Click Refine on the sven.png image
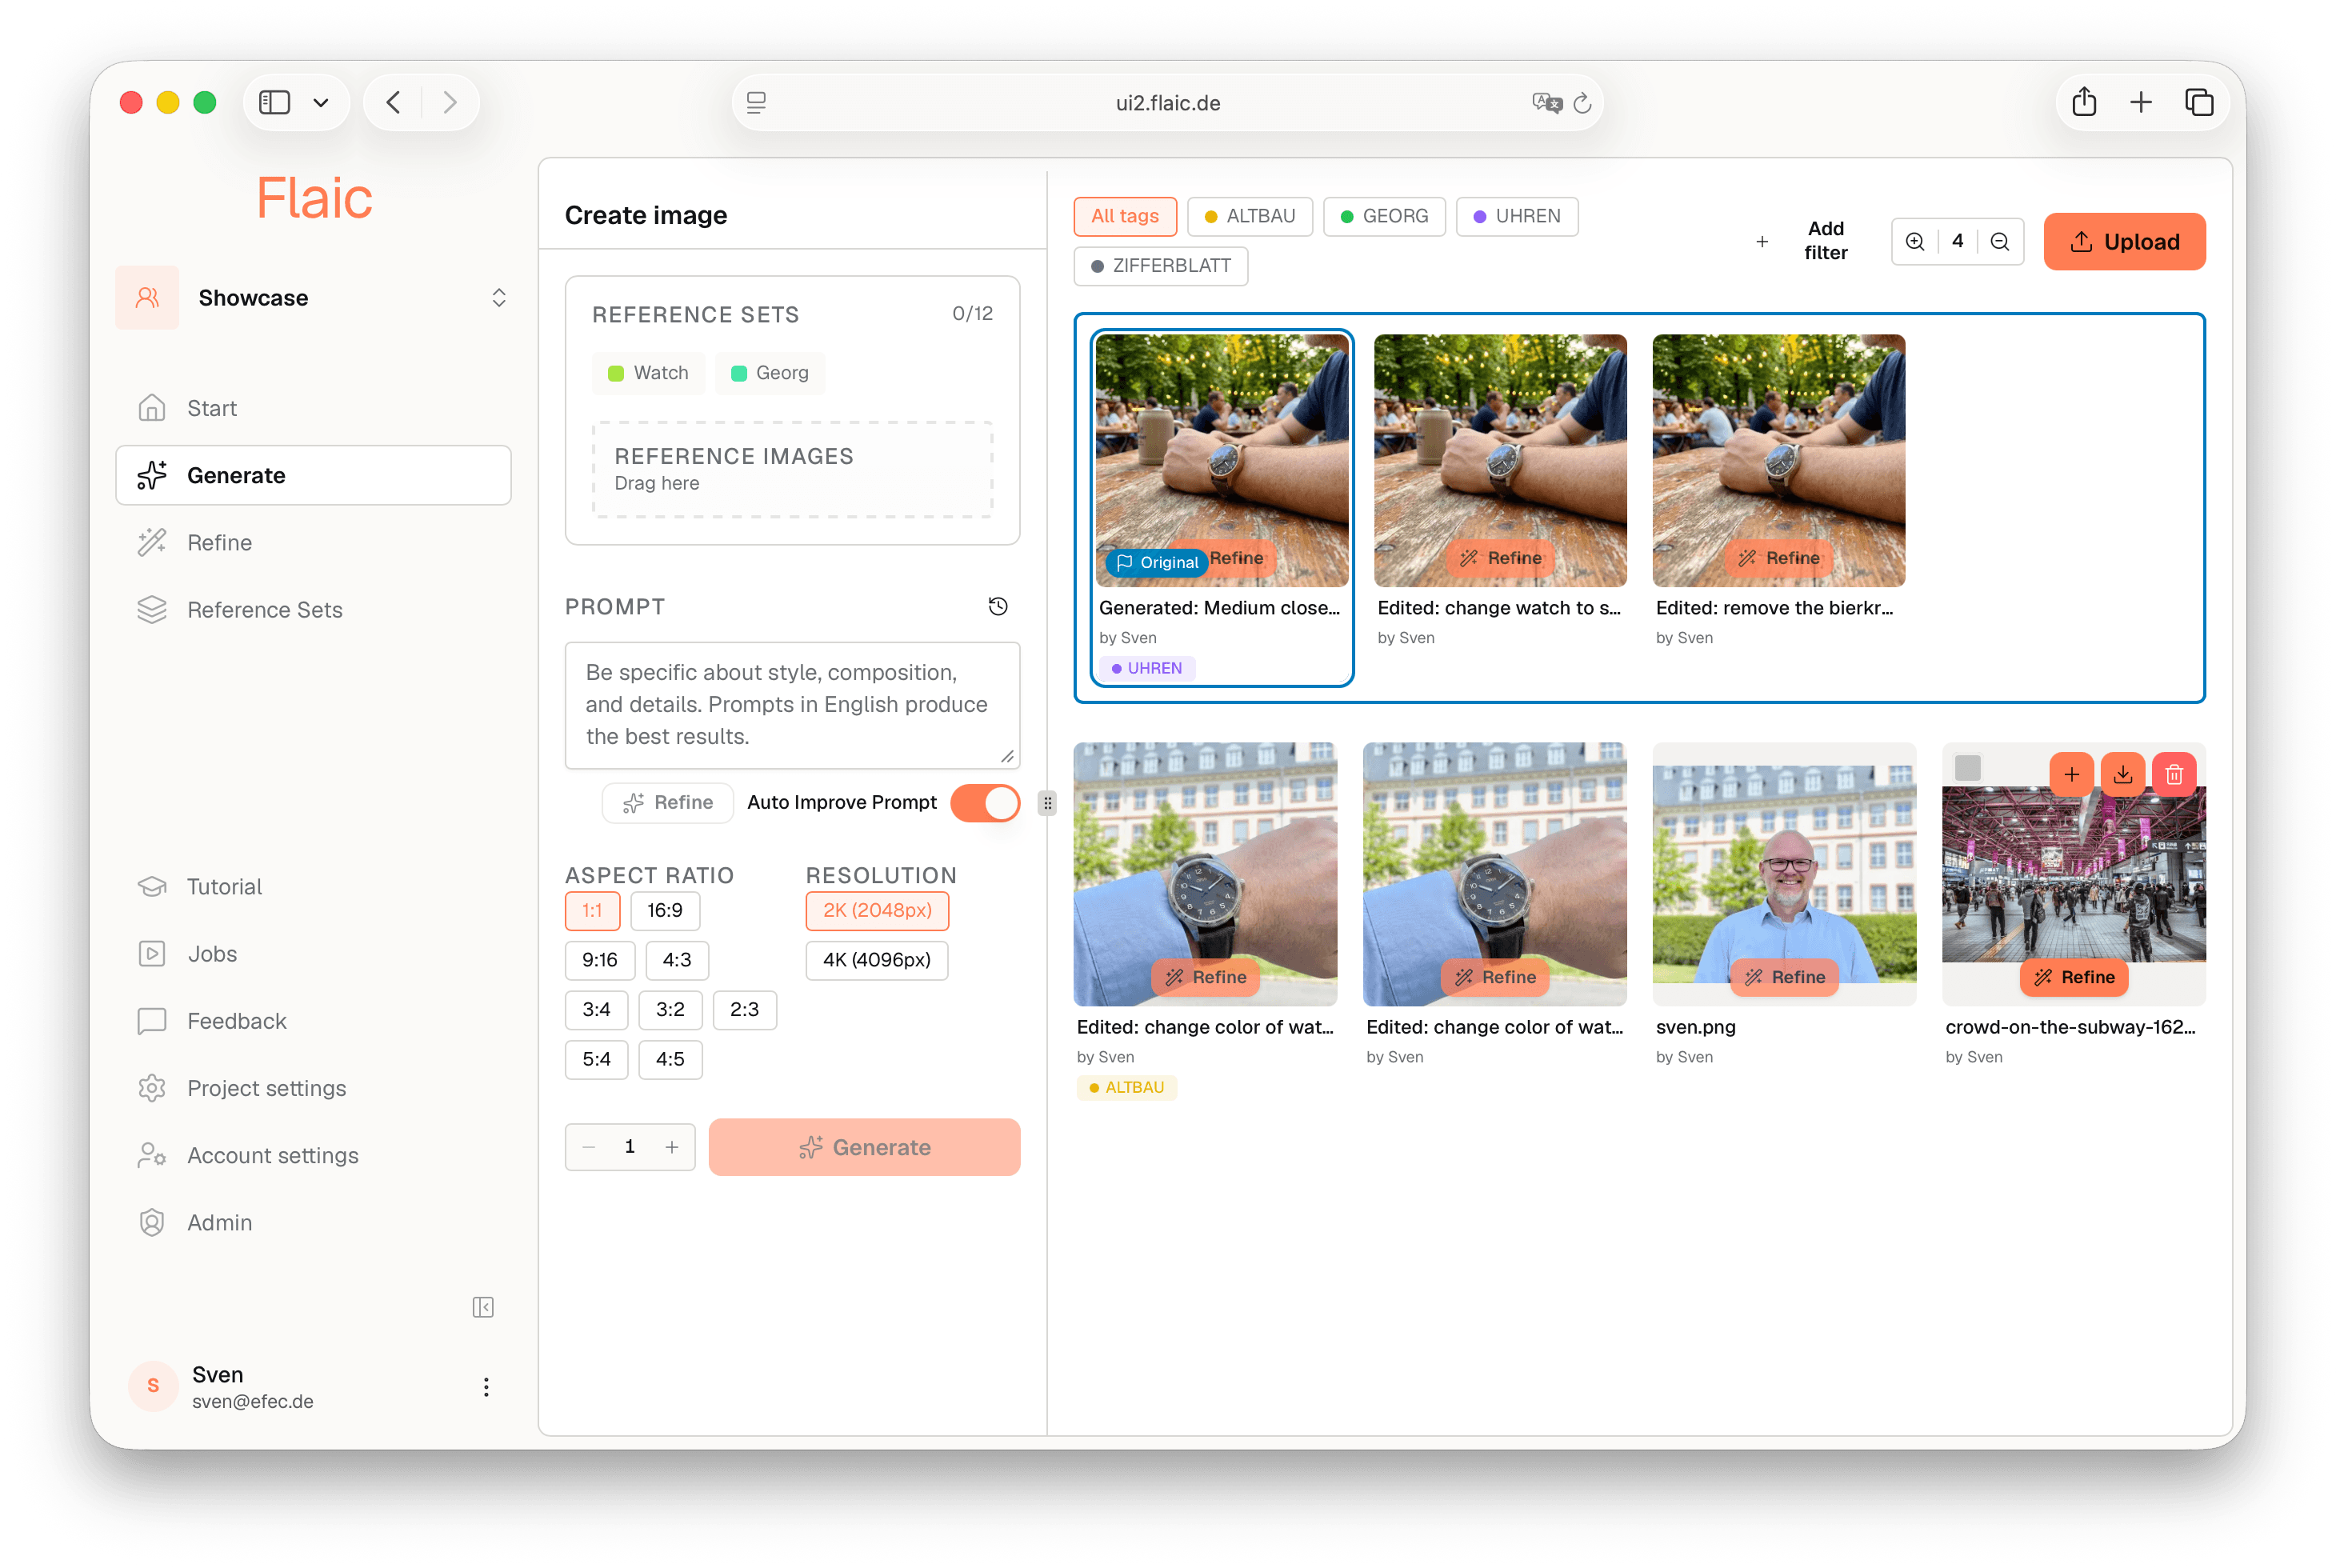Image resolution: width=2336 pixels, height=1568 pixels. coord(1784,977)
